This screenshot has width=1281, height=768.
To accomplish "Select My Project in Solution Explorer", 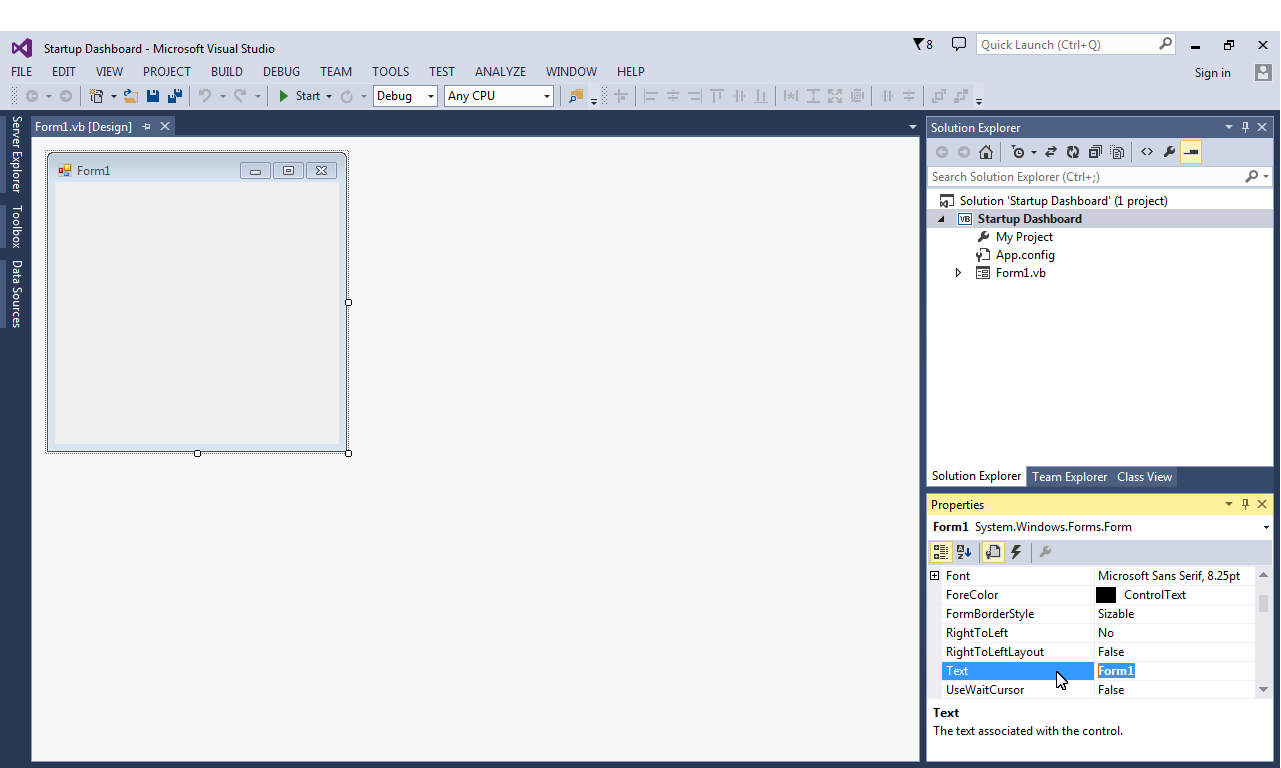I will 1024,237.
